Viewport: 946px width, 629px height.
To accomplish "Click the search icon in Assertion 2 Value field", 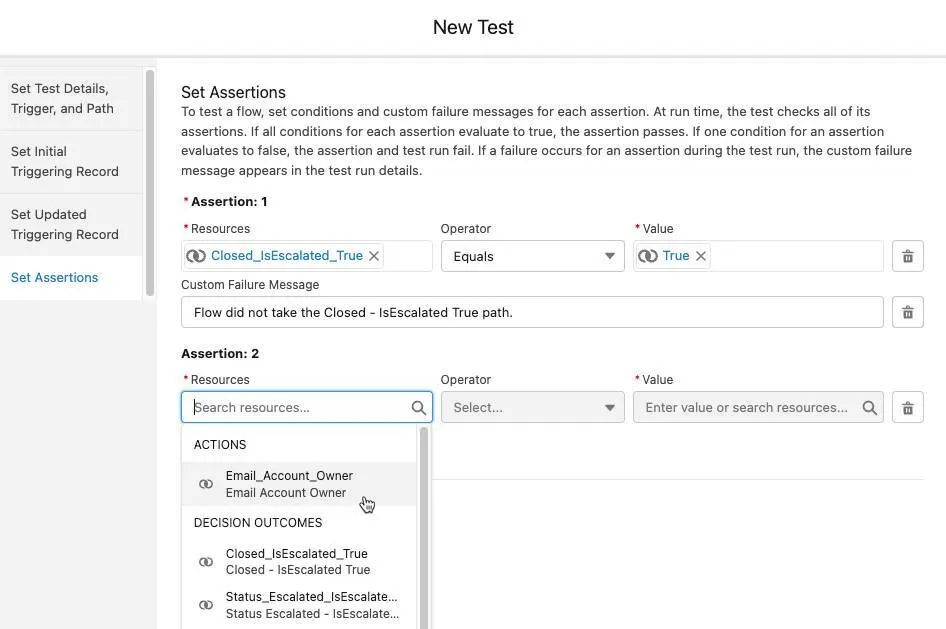I will 869,406.
